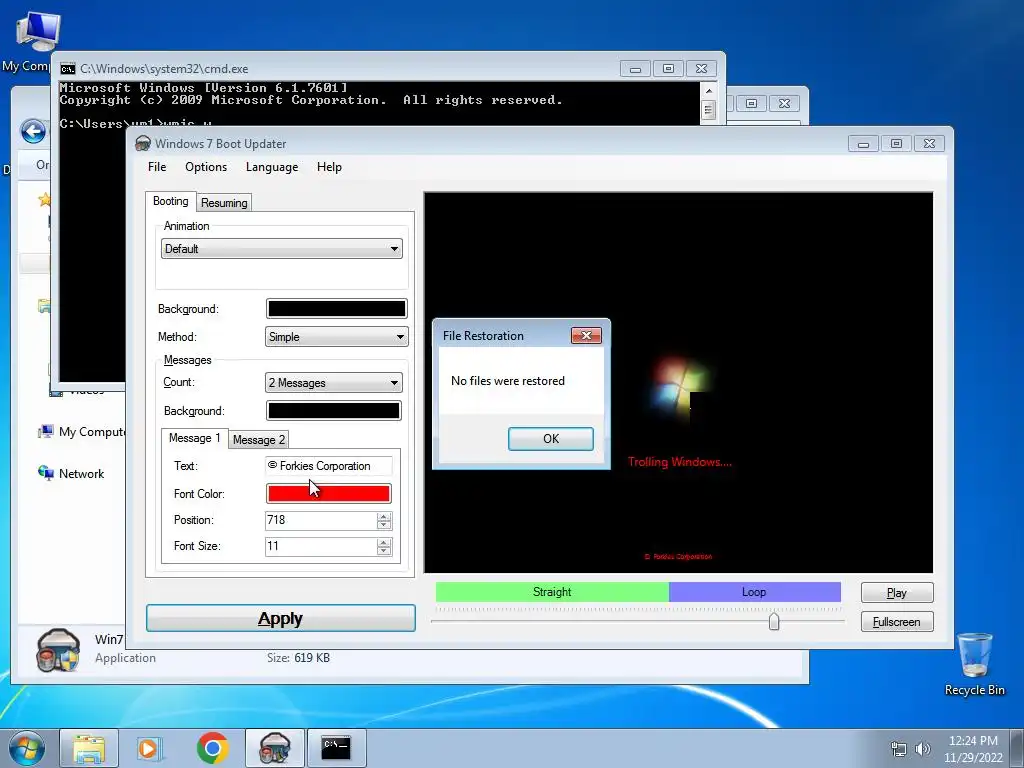Open the Method Simple dropdown
This screenshot has height=768, width=1024.
tap(336, 337)
